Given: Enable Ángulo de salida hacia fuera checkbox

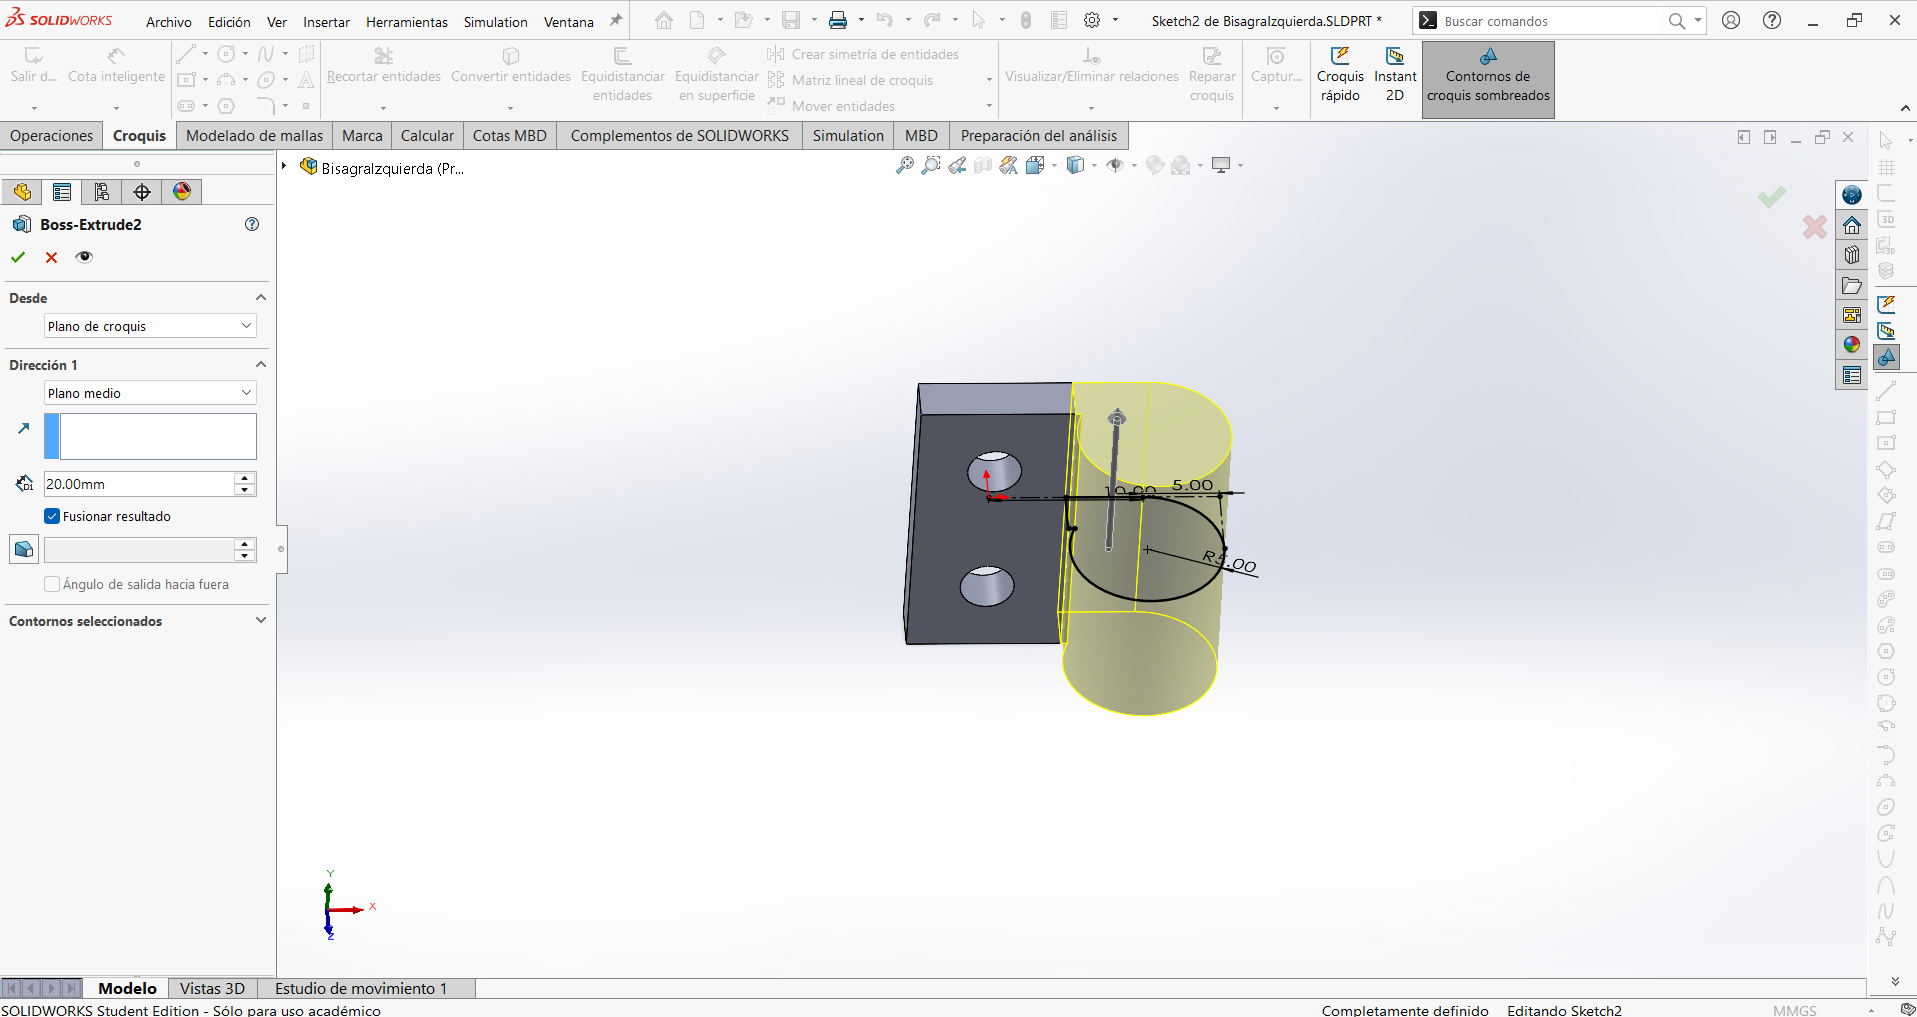Looking at the screenshot, I should (x=52, y=584).
